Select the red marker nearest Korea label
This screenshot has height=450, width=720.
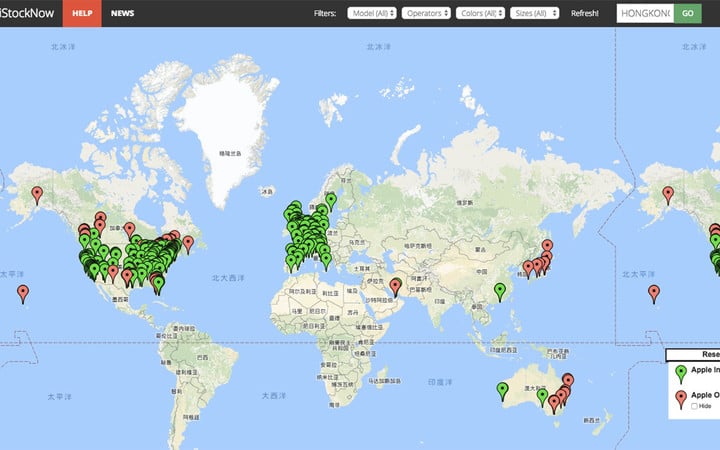click(528, 269)
